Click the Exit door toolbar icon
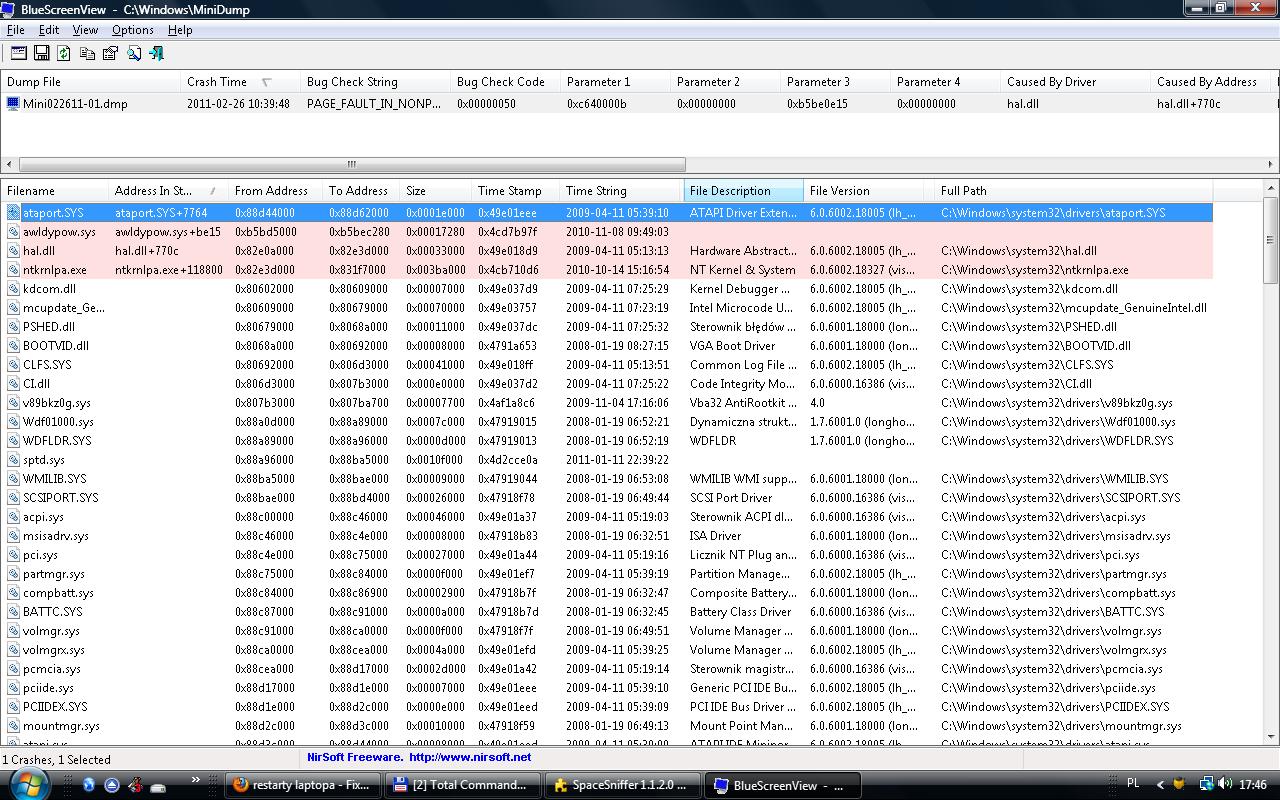Image resolution: width=1280 pixels, height=800 pixels. click(x=156, y=53)
